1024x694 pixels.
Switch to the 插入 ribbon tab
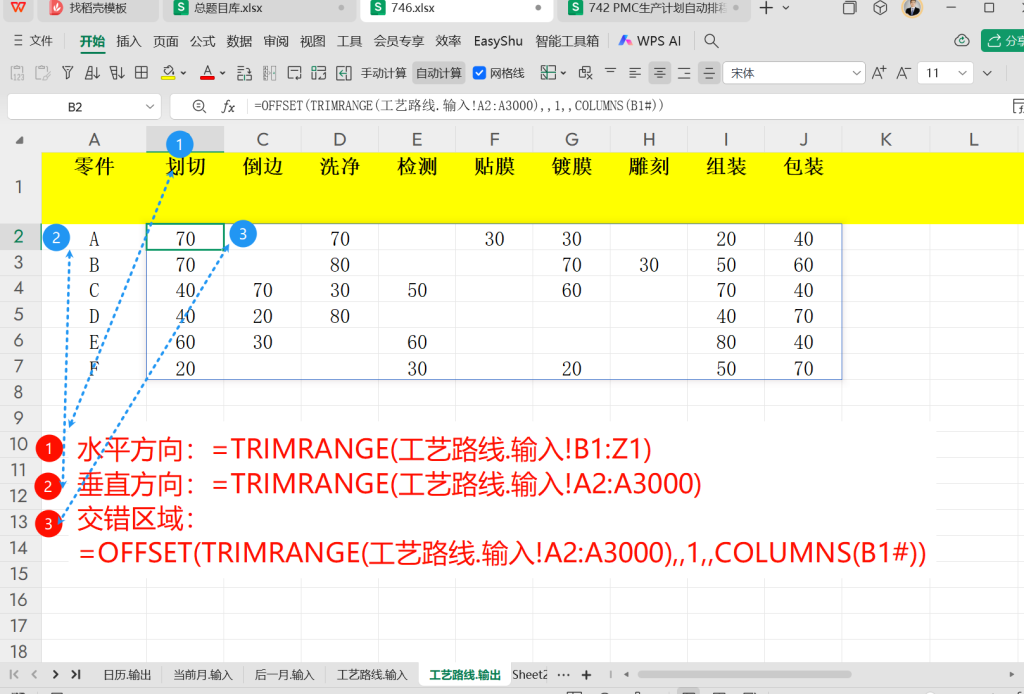click(x=129, y=41)
